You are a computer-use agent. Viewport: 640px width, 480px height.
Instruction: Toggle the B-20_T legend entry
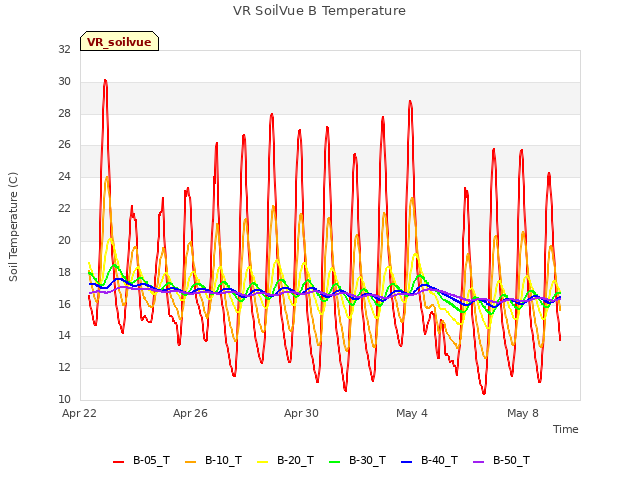(285, 460)
